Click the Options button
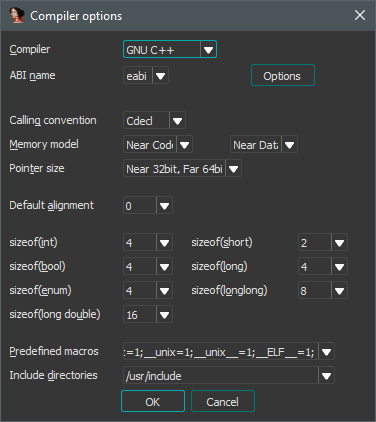Image resolution: width=376 pixels, height=422 pixels. pos(283,75)
